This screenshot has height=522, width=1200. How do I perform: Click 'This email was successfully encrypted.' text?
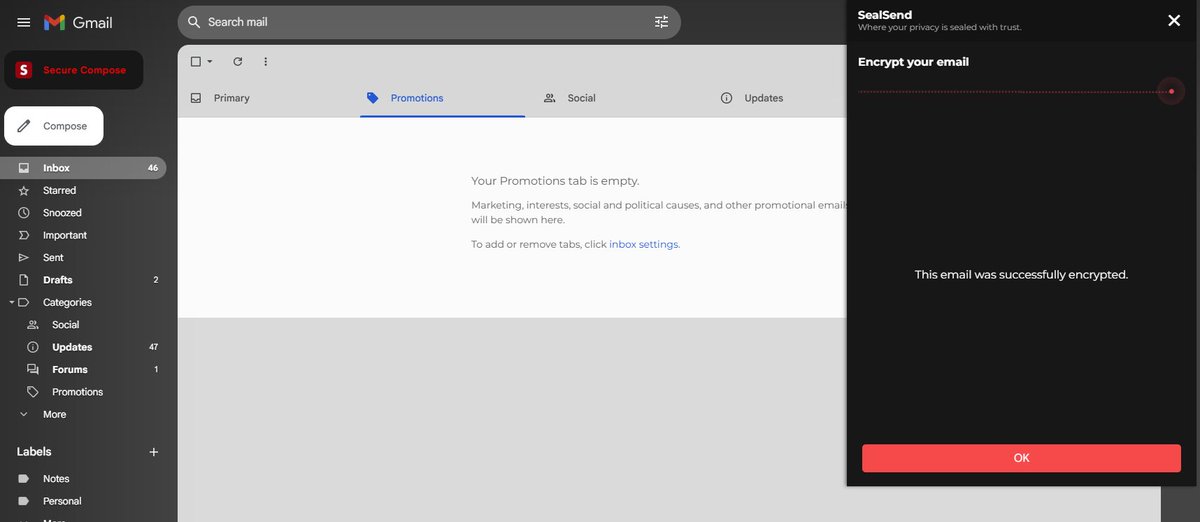pos(1021,274)
